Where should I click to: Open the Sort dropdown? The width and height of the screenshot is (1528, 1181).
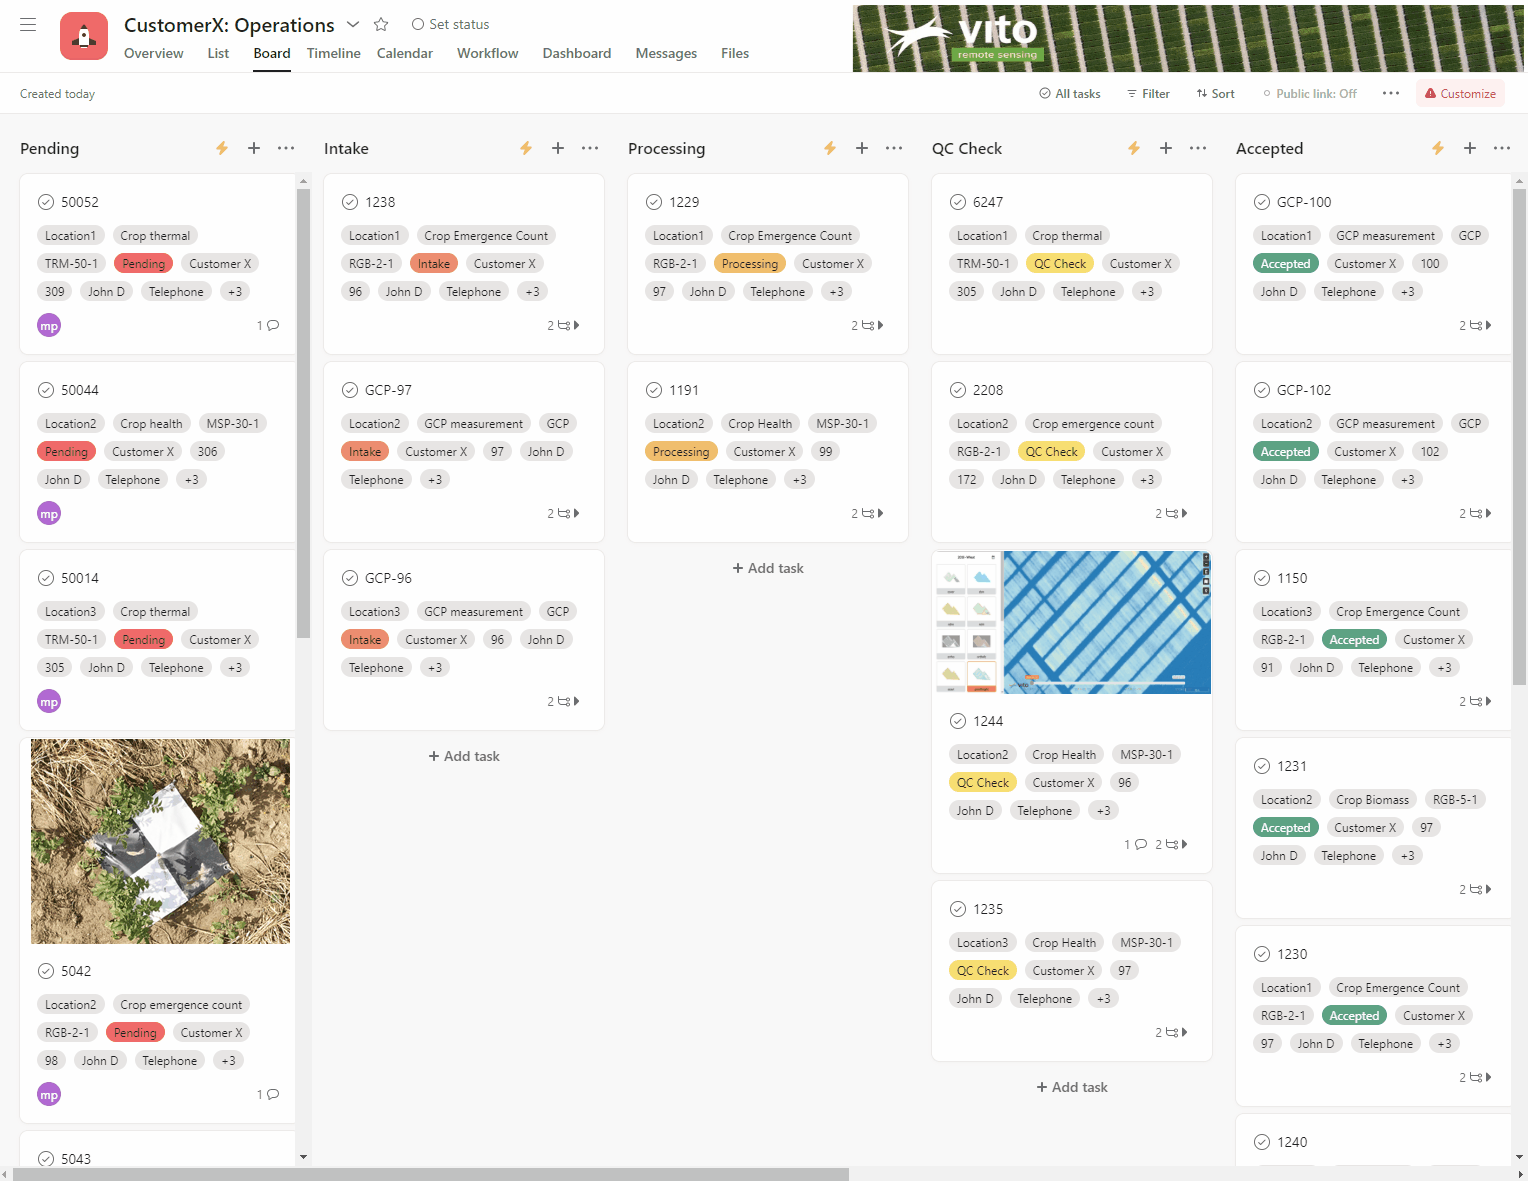pyautogui.click(x=1215, y=93)
